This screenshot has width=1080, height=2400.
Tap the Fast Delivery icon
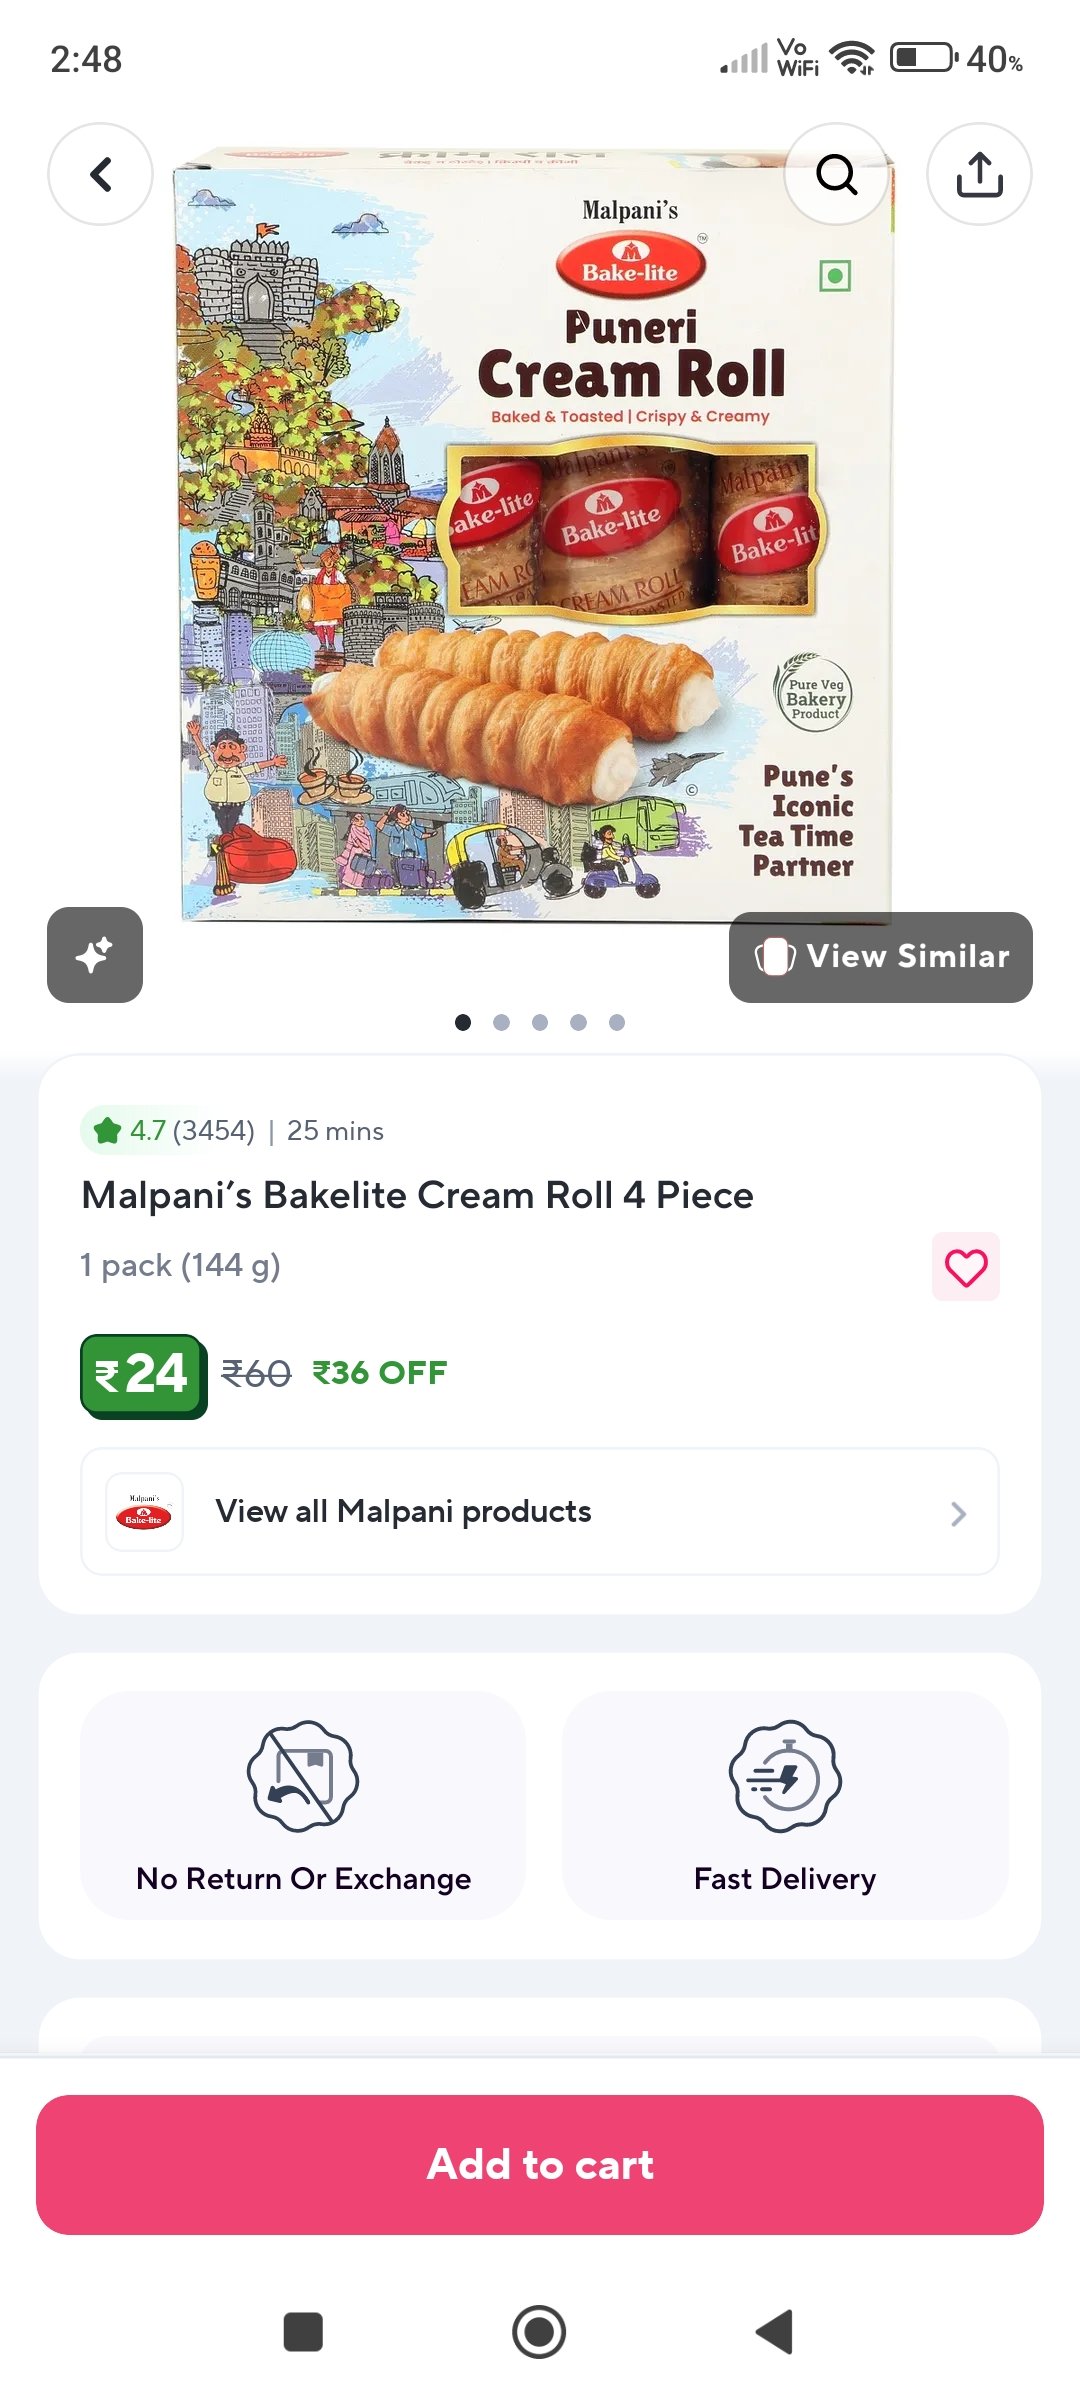coord(785,1776)
